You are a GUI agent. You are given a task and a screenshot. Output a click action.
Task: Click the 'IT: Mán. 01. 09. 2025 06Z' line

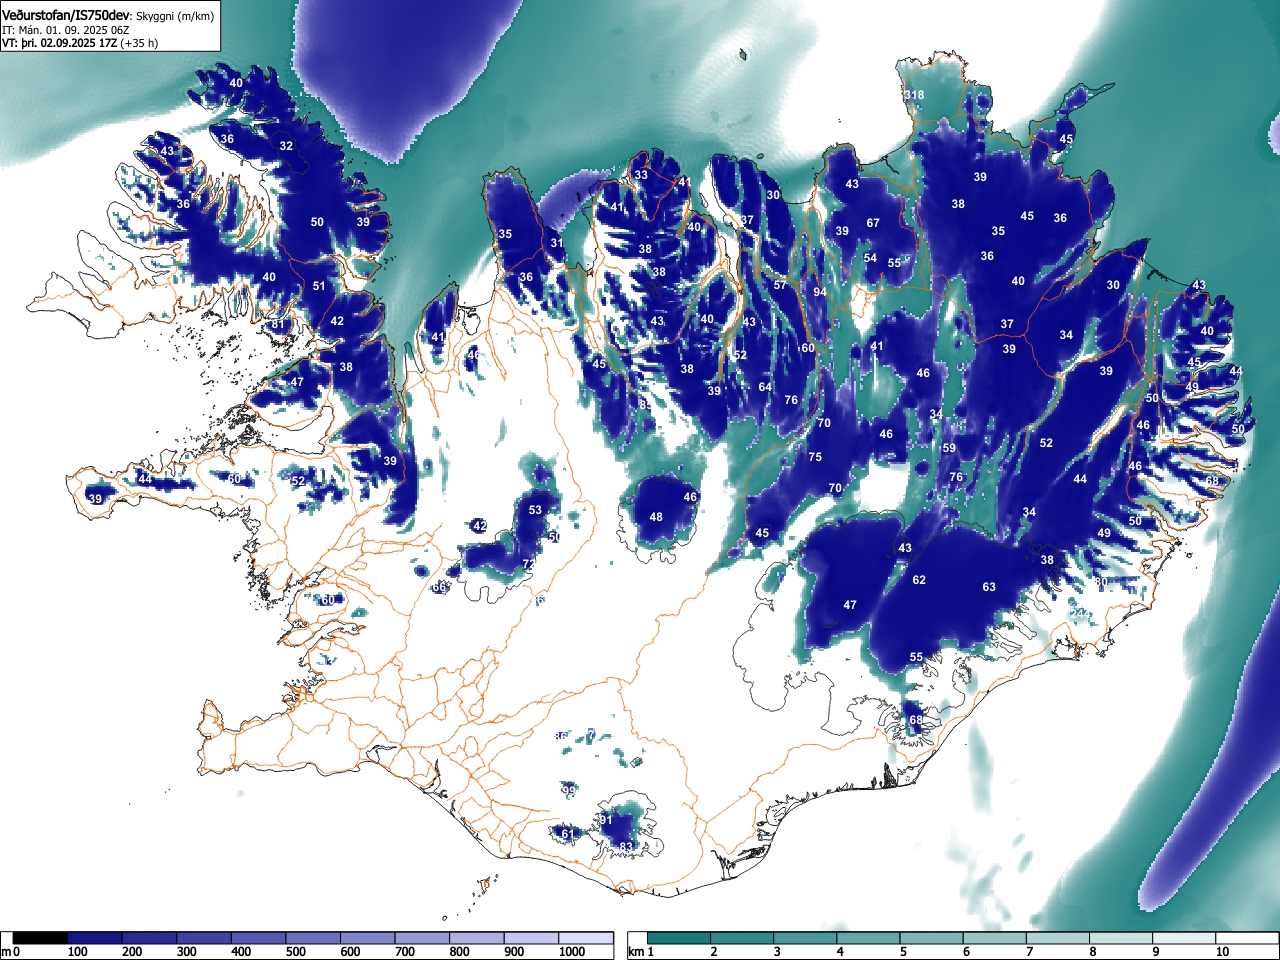click(x=65, y=30)
